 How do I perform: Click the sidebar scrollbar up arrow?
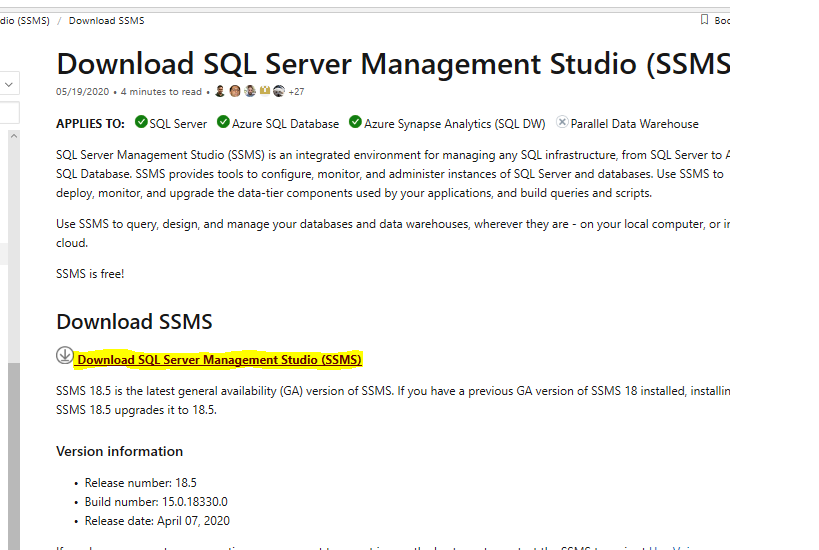(x=14, y=136)
